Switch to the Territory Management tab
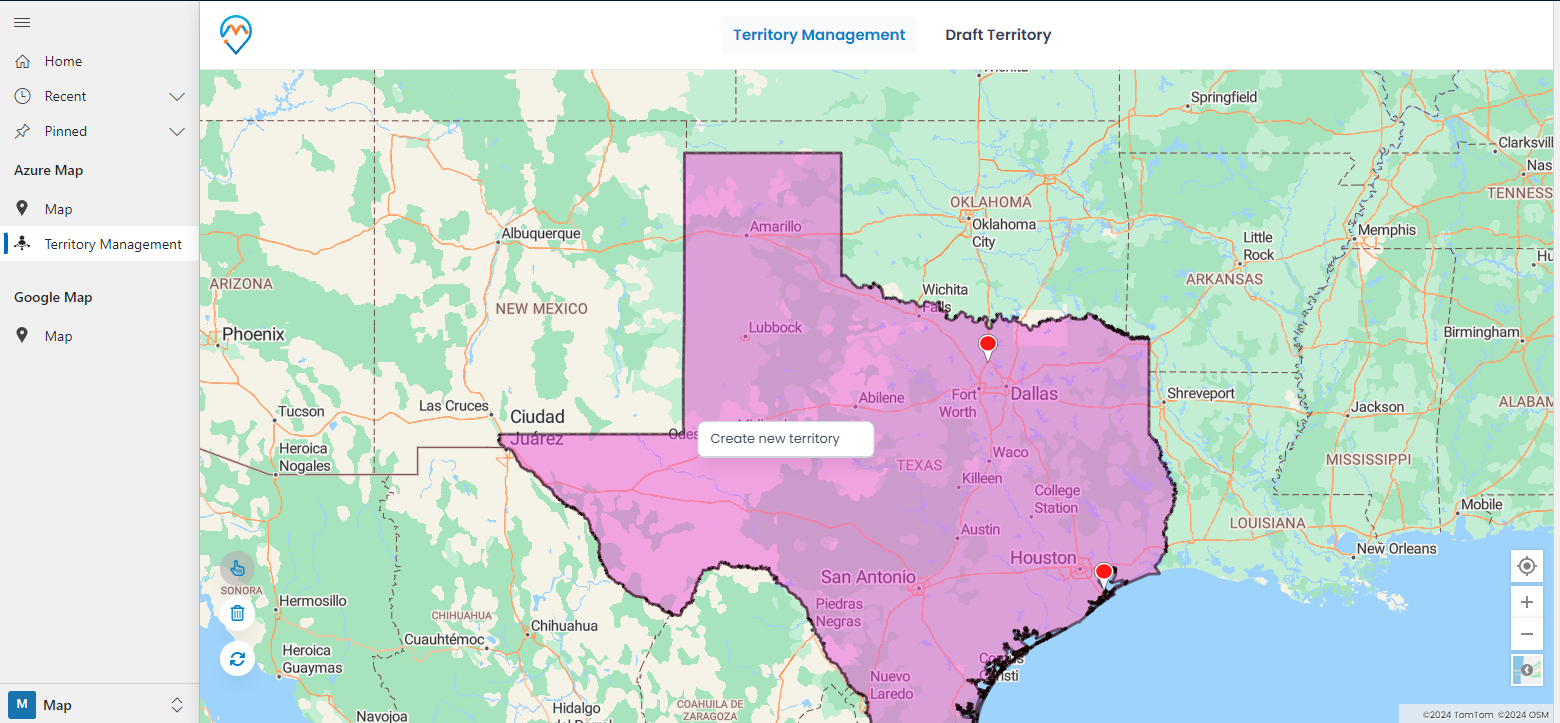Image resolution: width=1560 pixels, height=723 pixels. (x=819, y=35)
